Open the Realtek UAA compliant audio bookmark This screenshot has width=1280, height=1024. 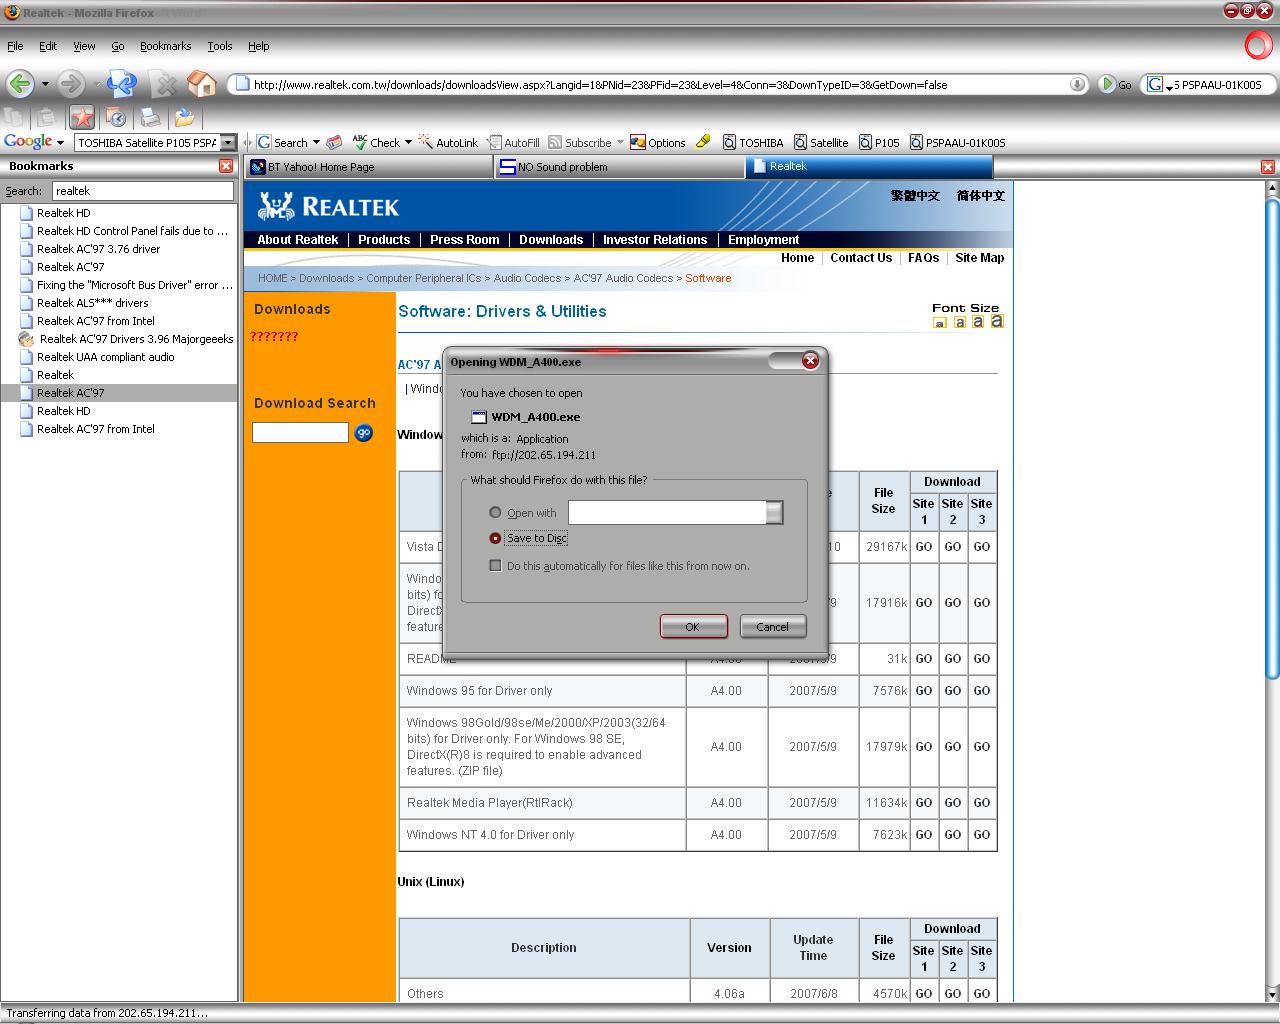[106, 357]
